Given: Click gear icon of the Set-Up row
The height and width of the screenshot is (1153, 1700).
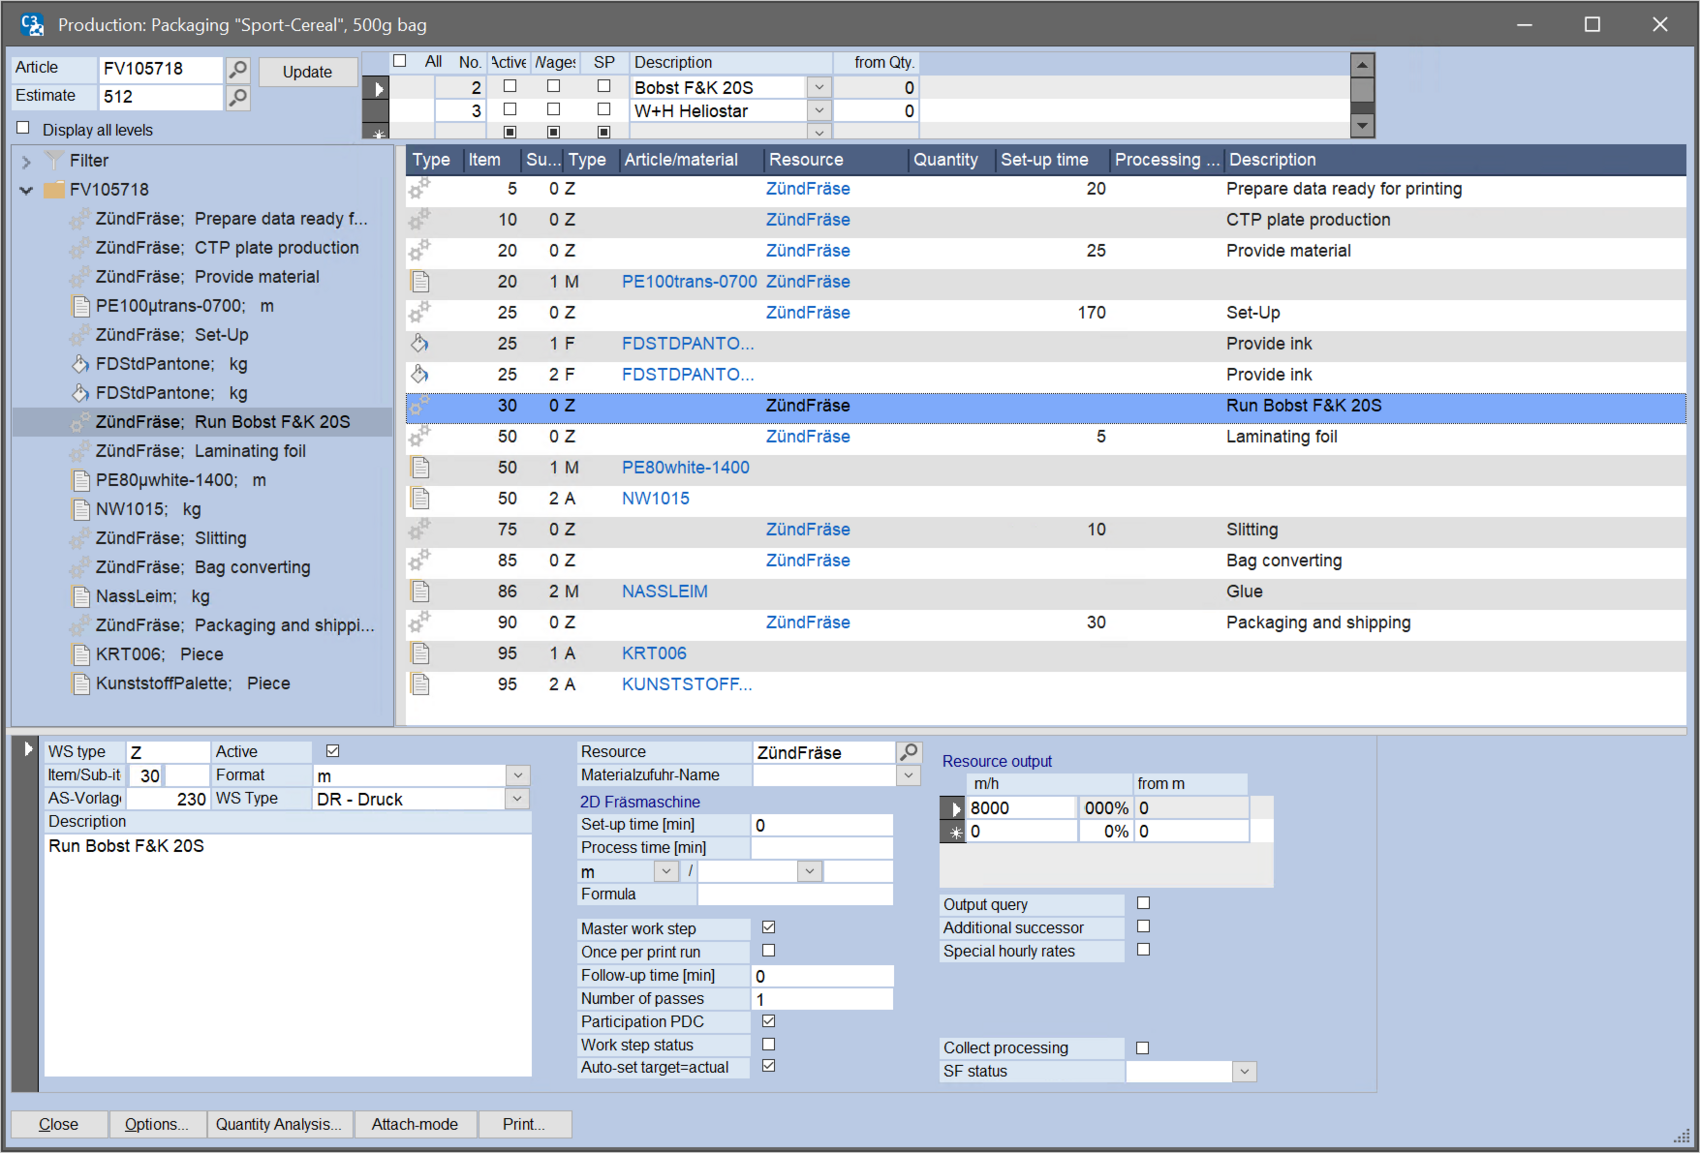Looking at the screenshot, I should pyautogui.click(x=420, y=313).
